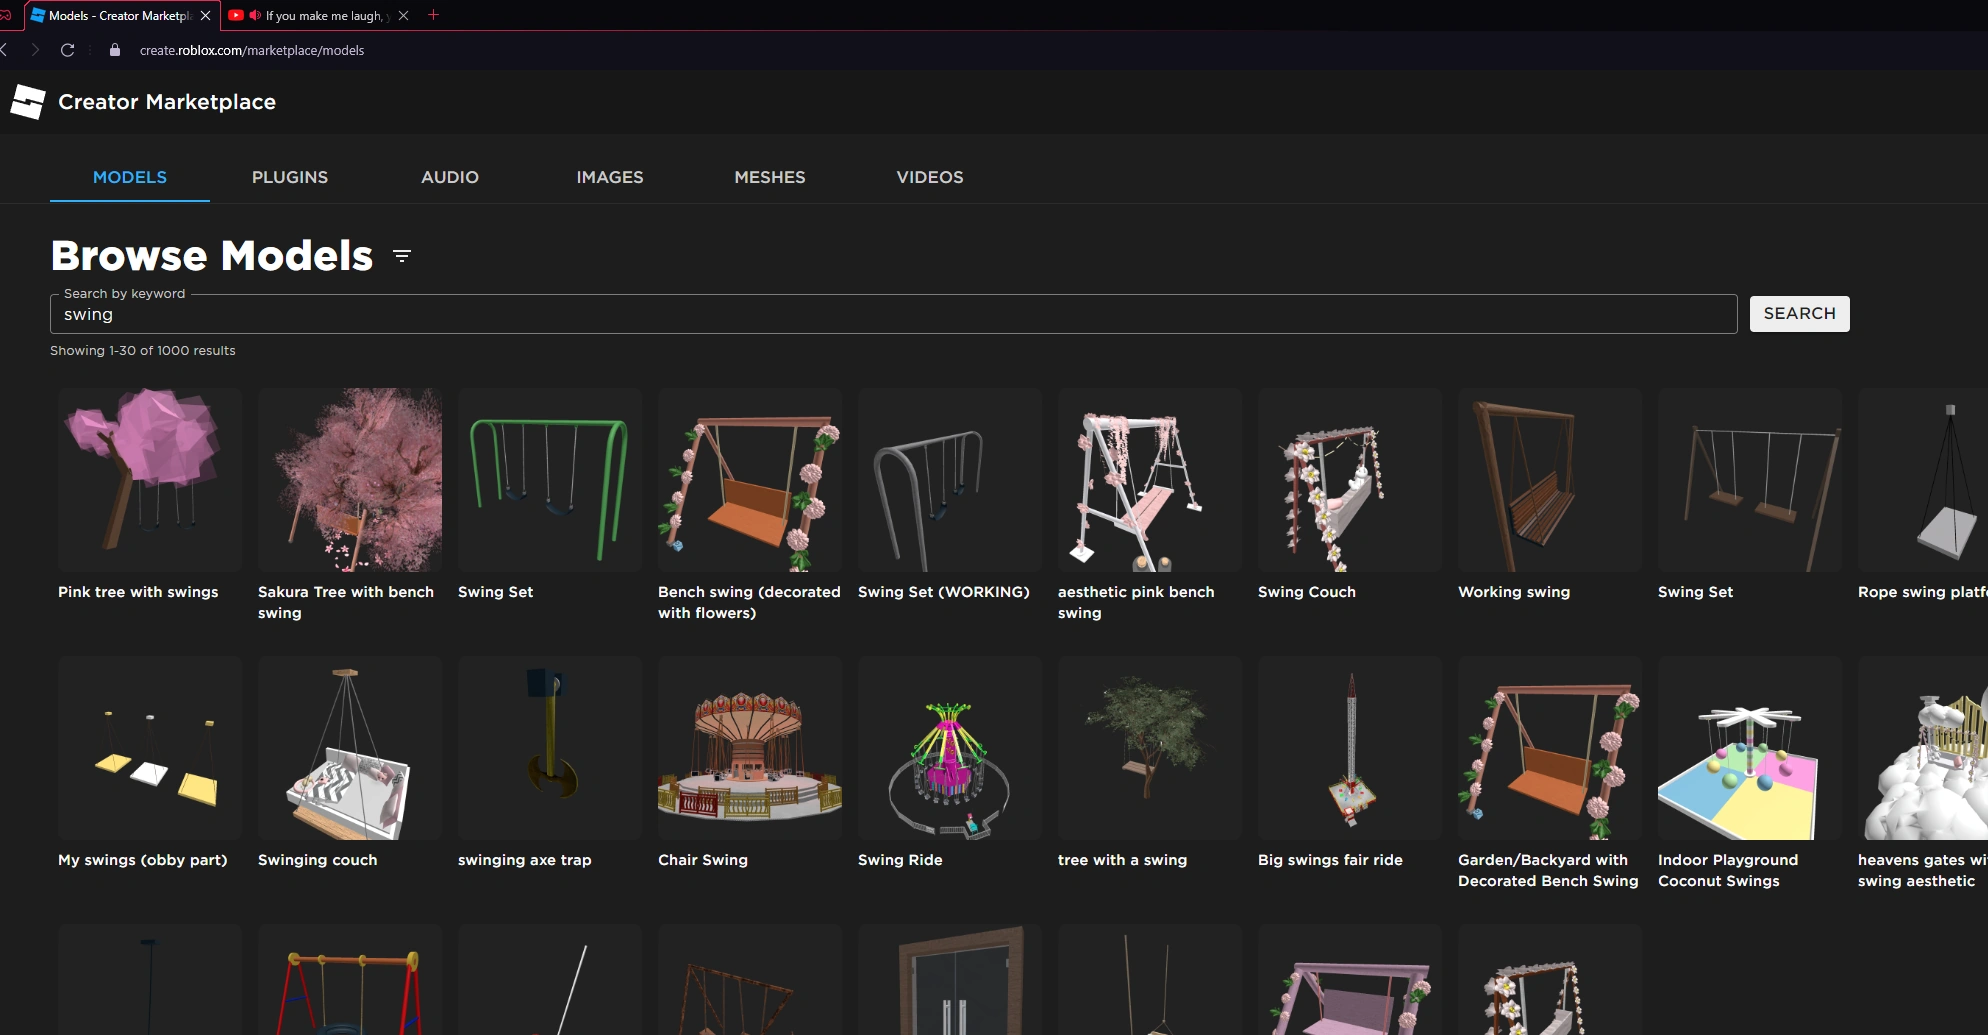Mute the YouTube tab via its speaker icon

[254, 15]
